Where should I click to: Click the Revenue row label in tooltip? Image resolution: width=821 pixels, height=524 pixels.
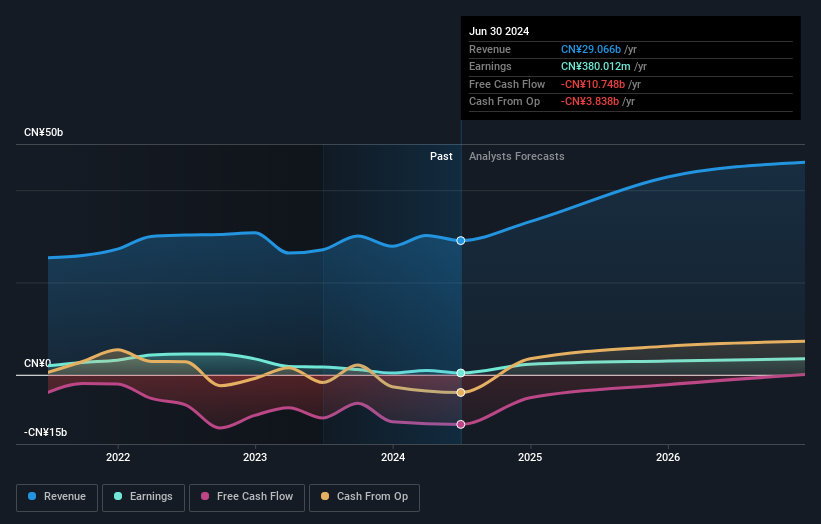tap(490, 49)
